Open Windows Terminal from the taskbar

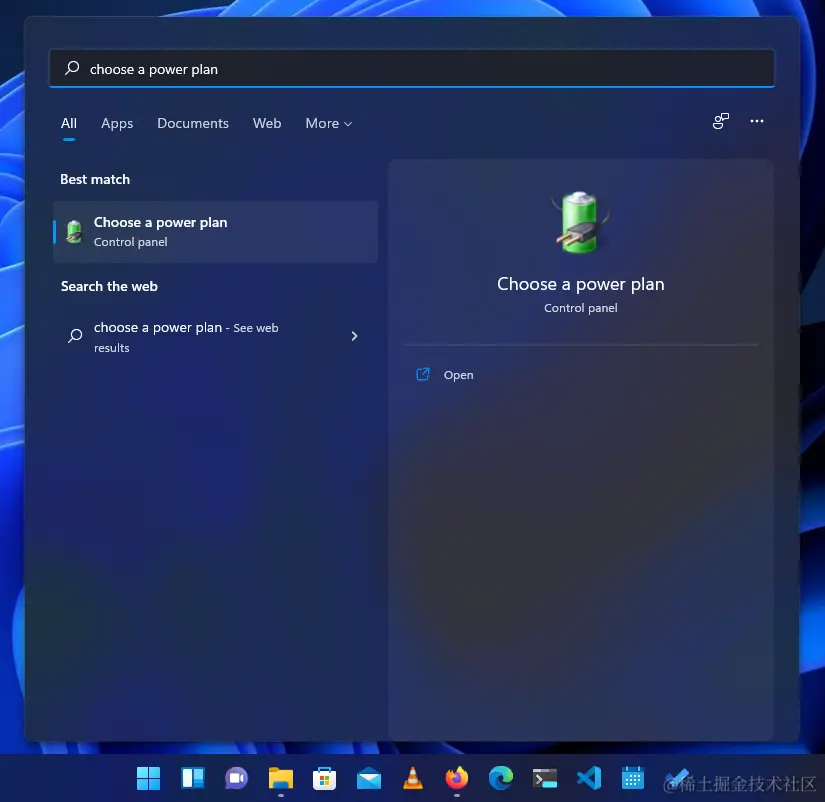[x=545, y=778]
